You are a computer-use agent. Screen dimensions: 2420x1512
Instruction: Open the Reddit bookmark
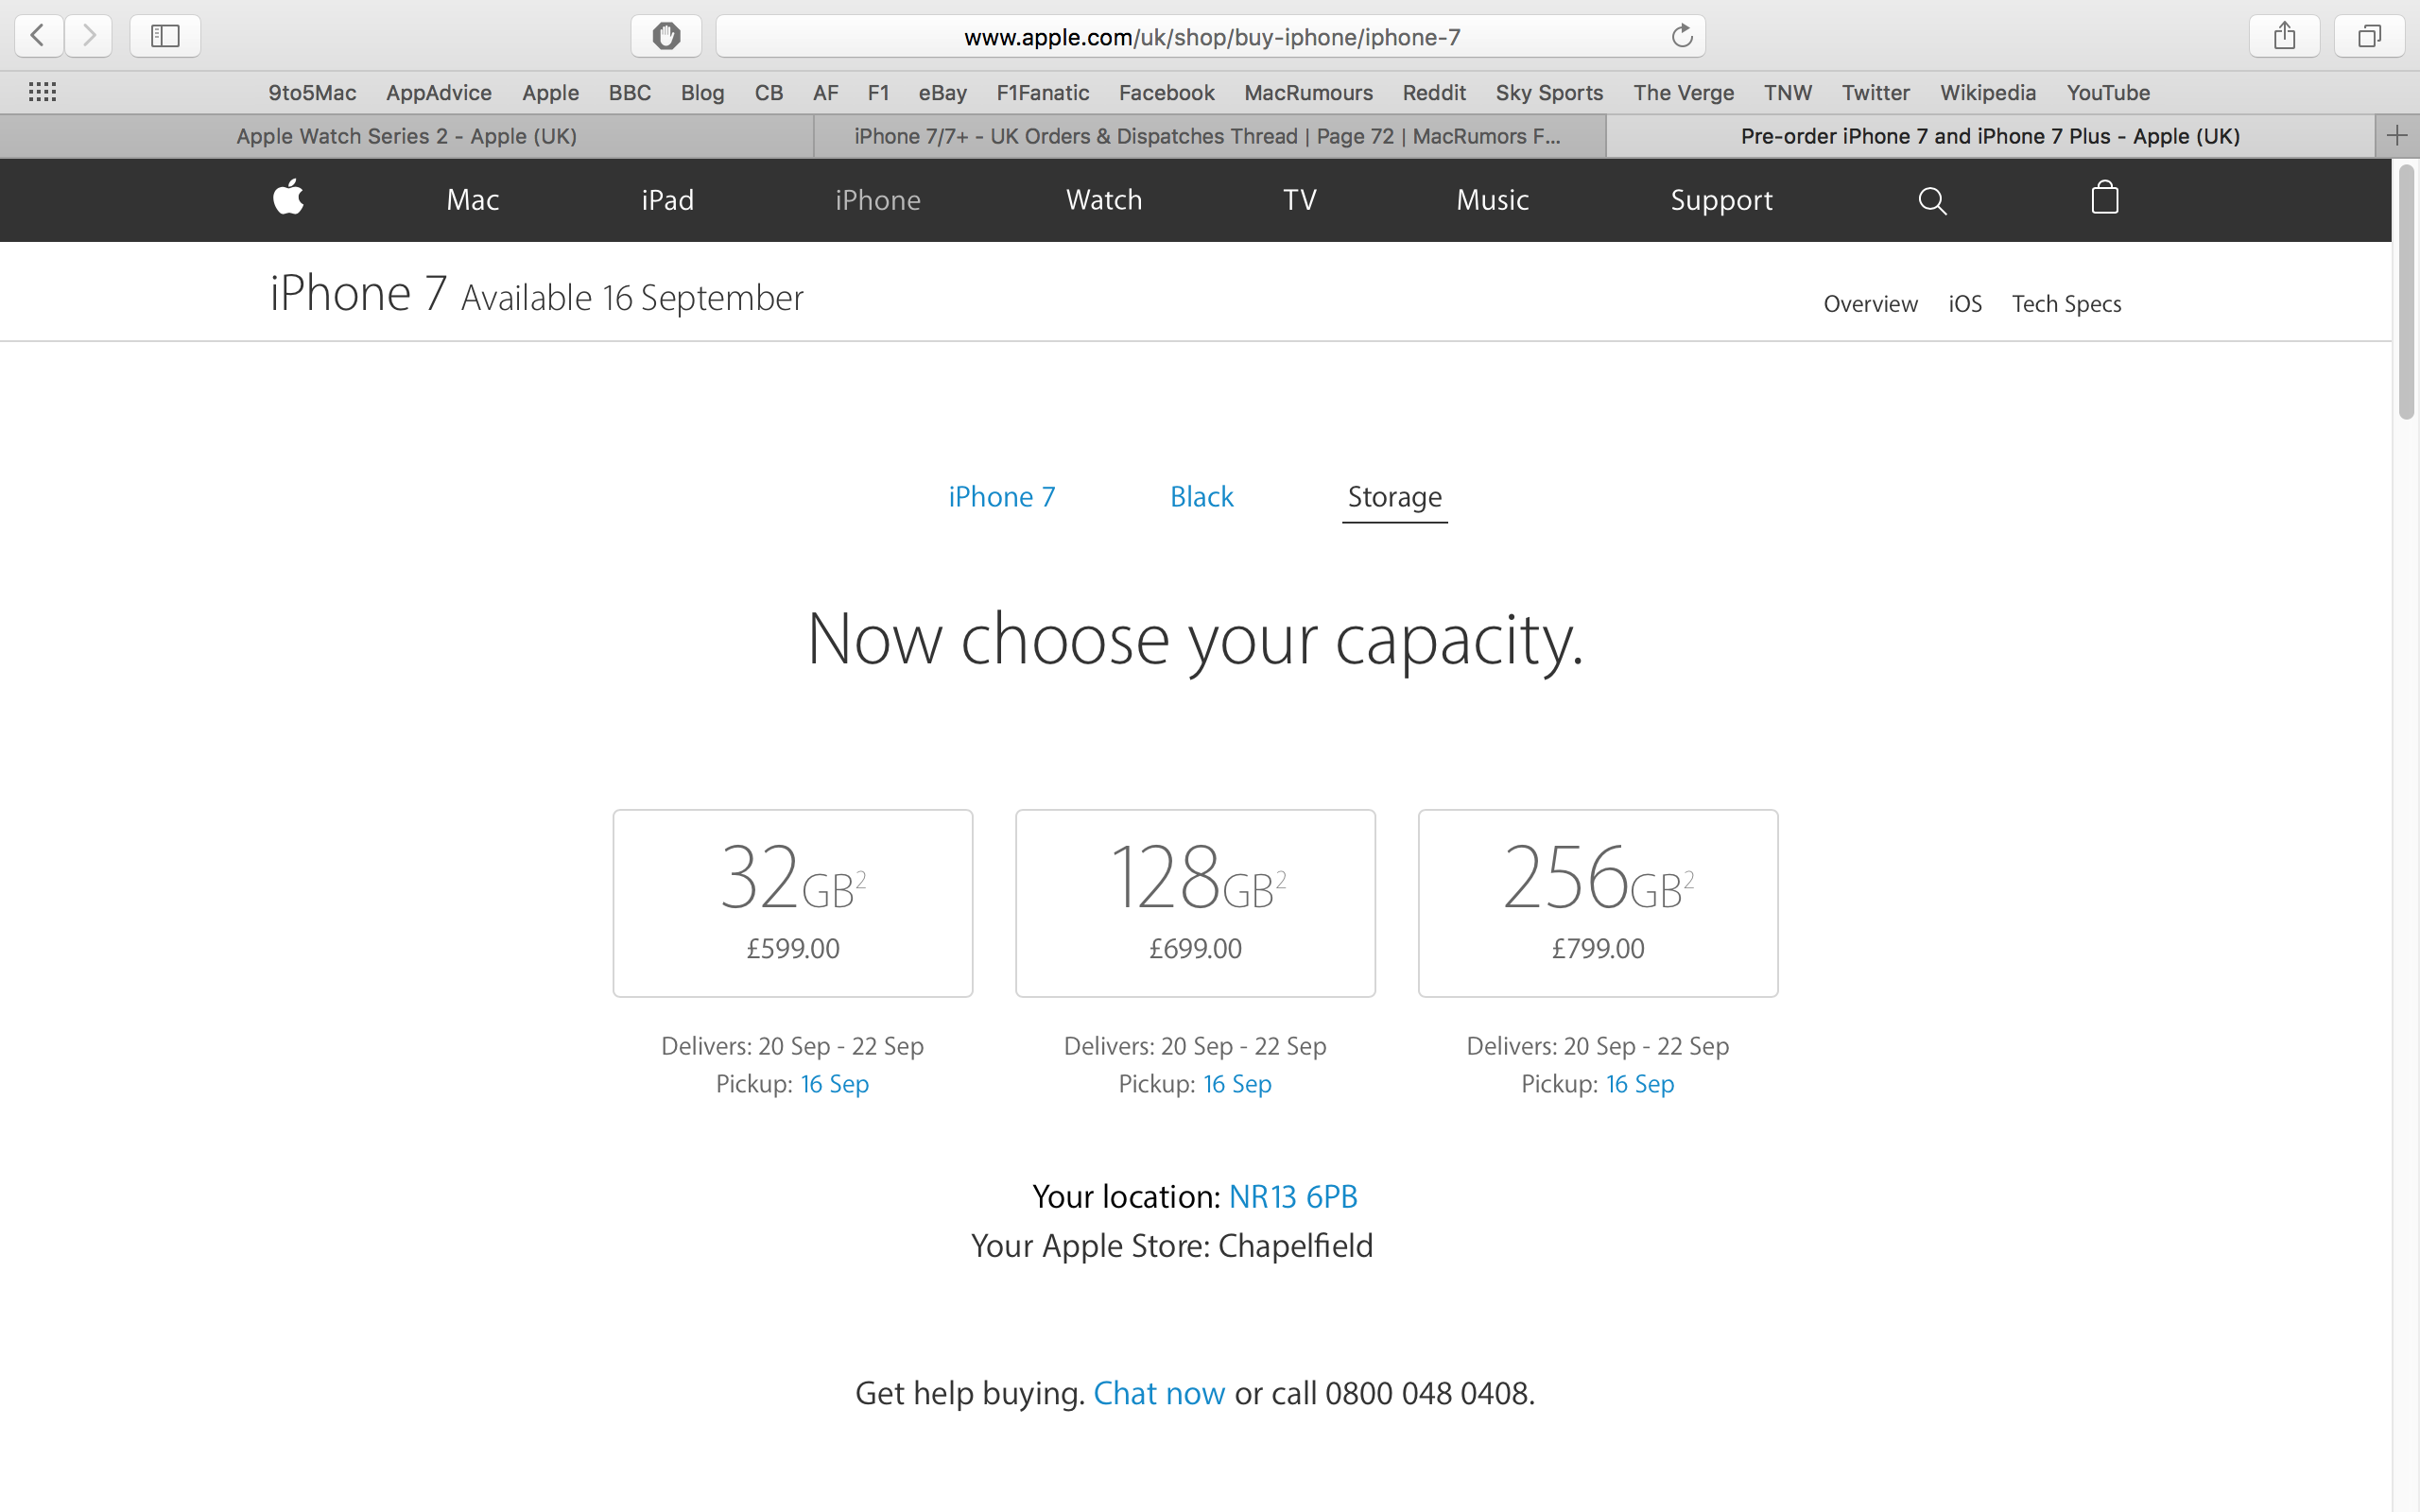pos(1434,92)
